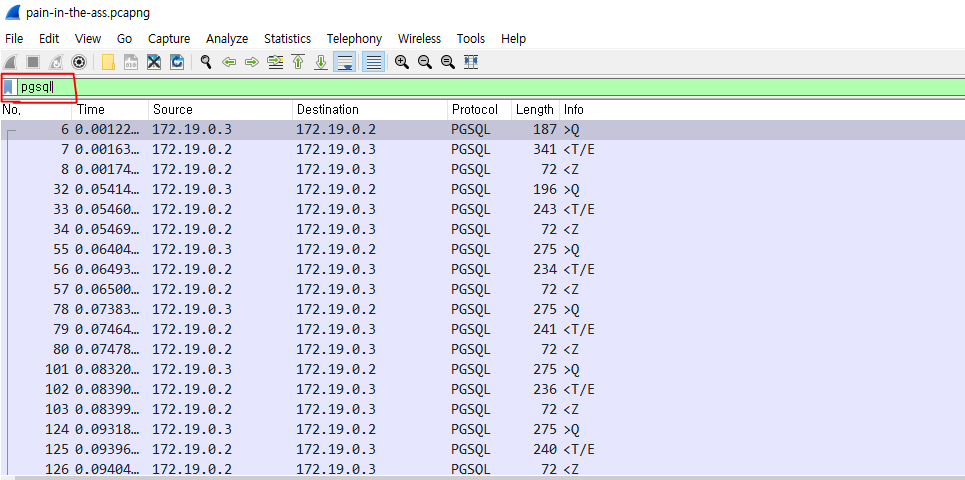The image size is (965, 480).
Task: Zoom out the main window text
Action: (425, 62)
